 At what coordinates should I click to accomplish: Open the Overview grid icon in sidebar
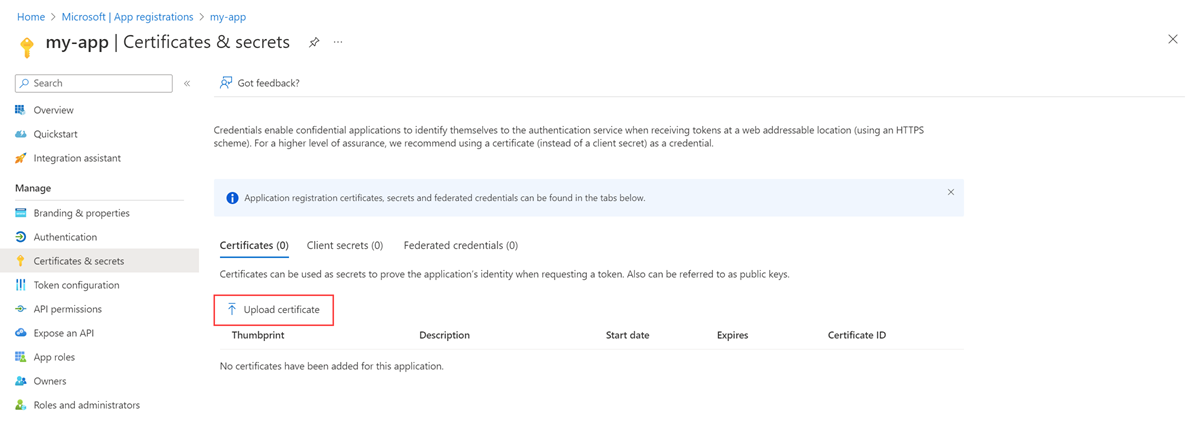coord(21,110)
